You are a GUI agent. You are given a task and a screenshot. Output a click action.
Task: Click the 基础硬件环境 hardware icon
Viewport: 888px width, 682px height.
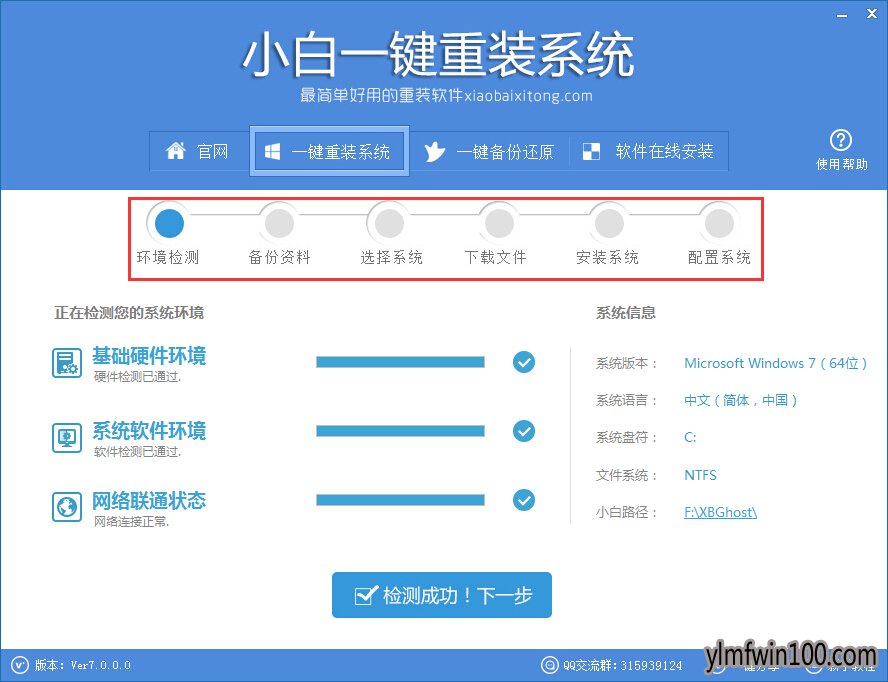(x=67, y=363)
